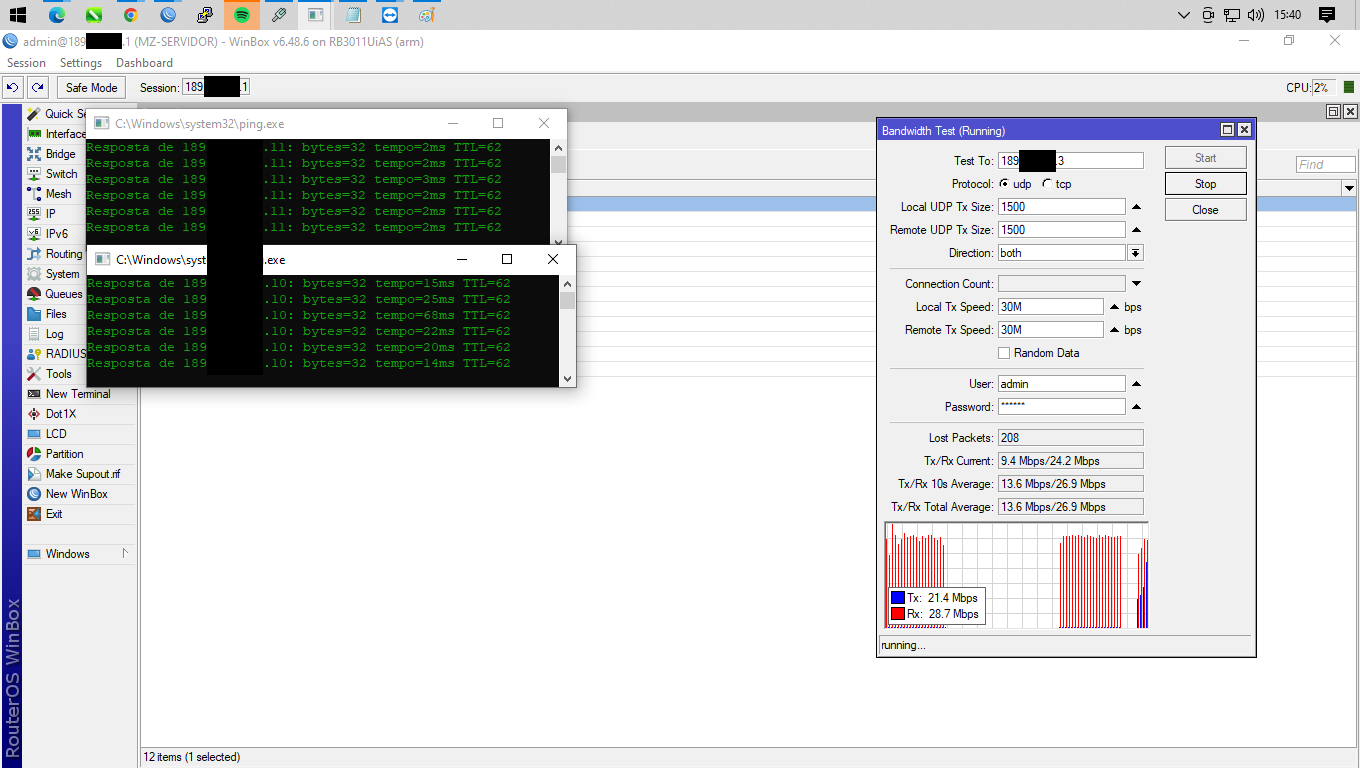Open the Tools icon in sidebar
Image resolution: width=1360 pixels, height=768 pixels.
pyautogui.click(x=35, y=374)
